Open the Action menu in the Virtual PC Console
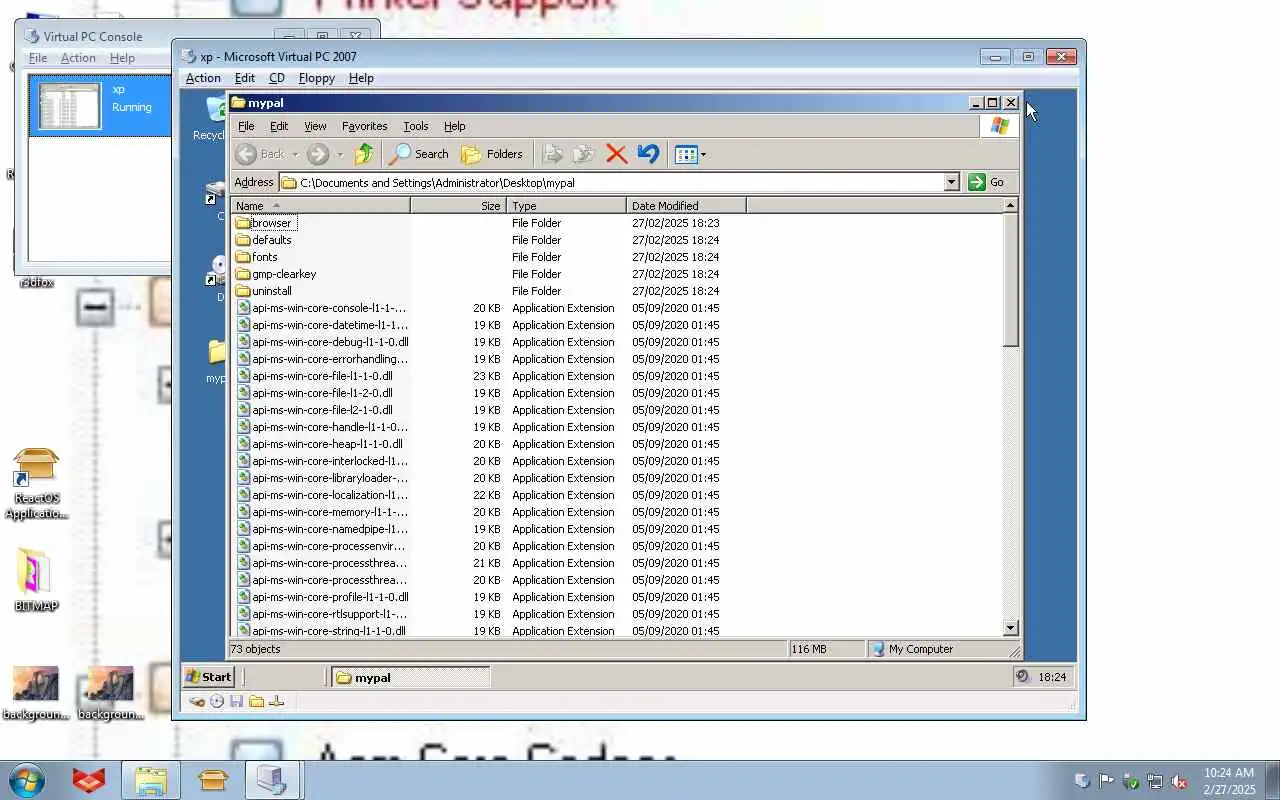This screenshot has height=800, width=1280. click(78, 58)
